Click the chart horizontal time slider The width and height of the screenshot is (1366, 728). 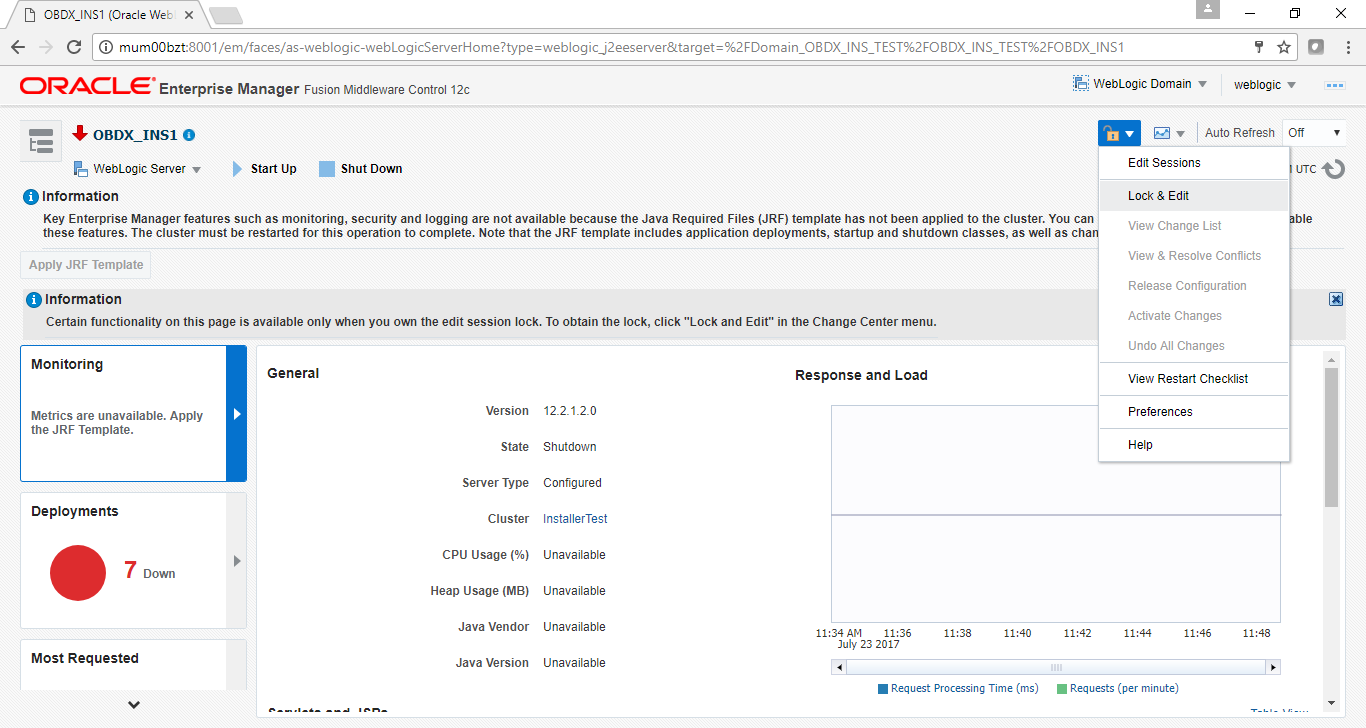coord(1056,667)
